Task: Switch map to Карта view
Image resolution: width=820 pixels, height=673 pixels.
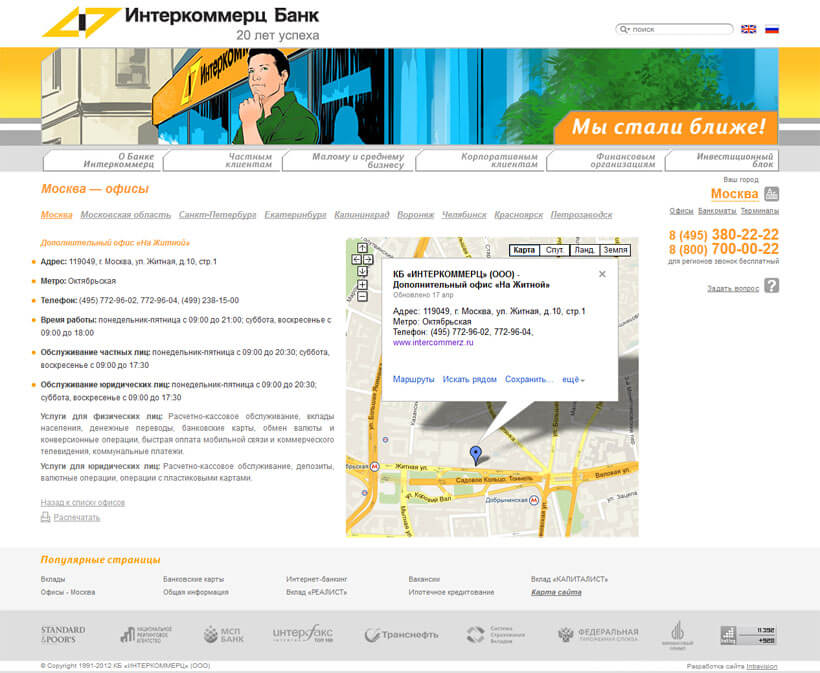Action: [x=524, y=250]
